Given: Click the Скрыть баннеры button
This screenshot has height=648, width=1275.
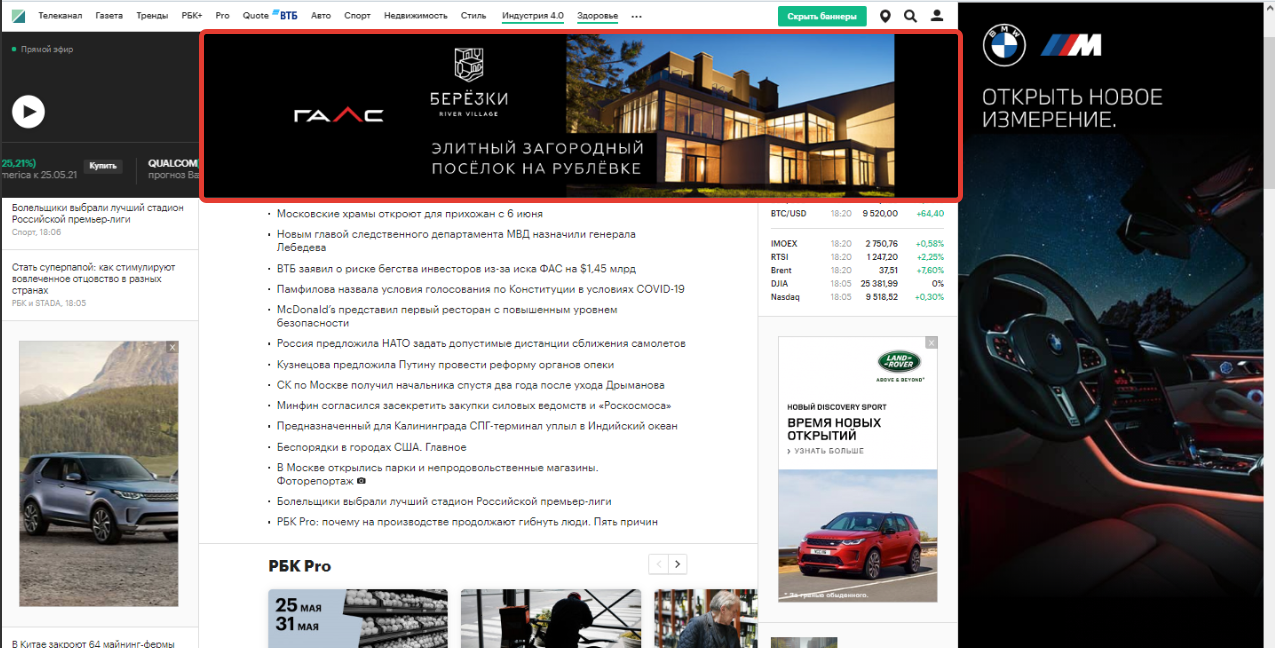Looking at the screenshot, I should 822,16.
